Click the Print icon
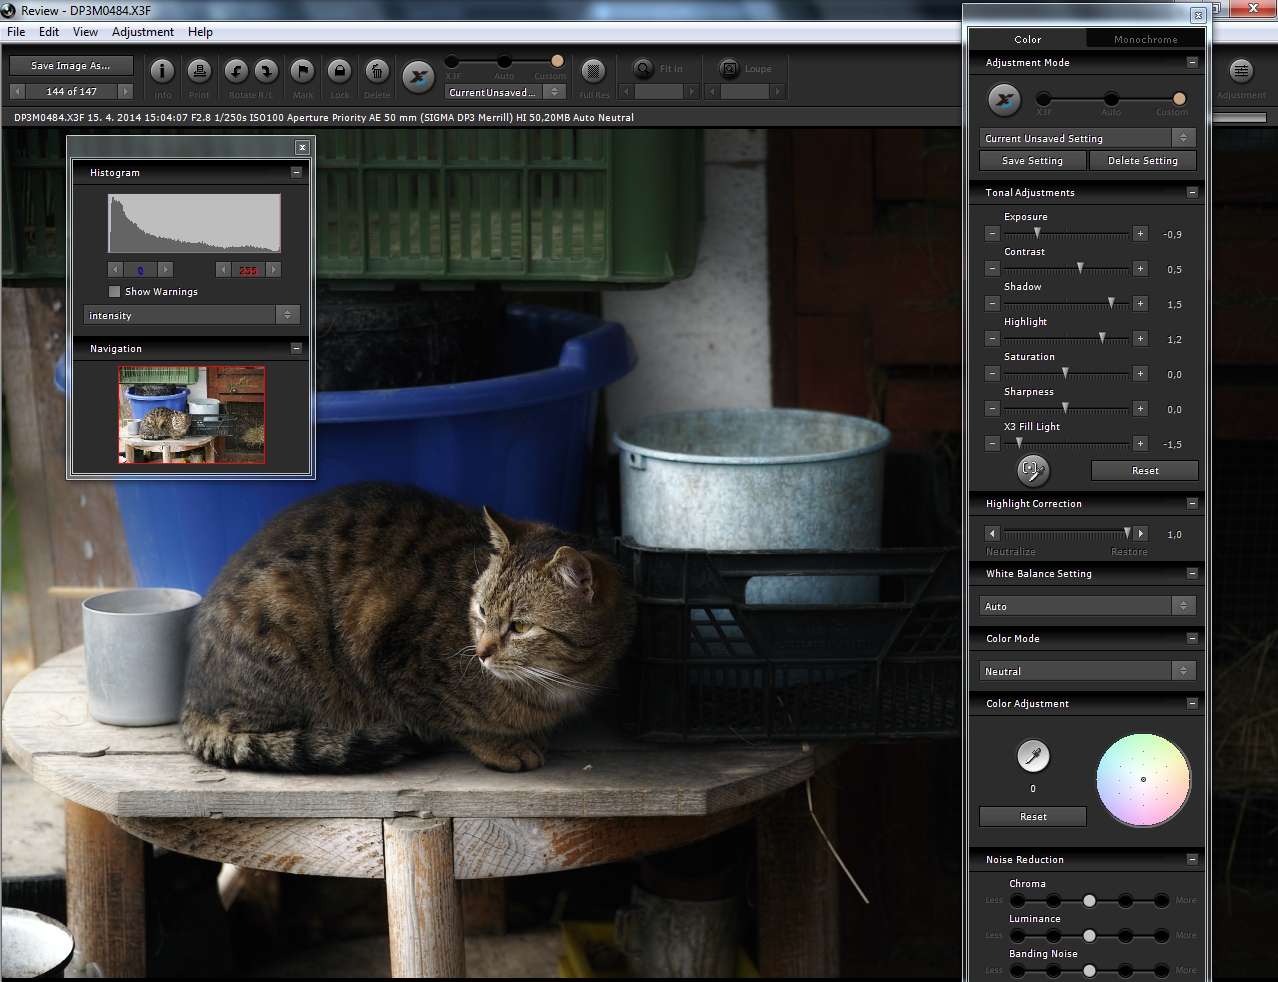This screenshot has width=1278, height=982. (x=199, y=72)
